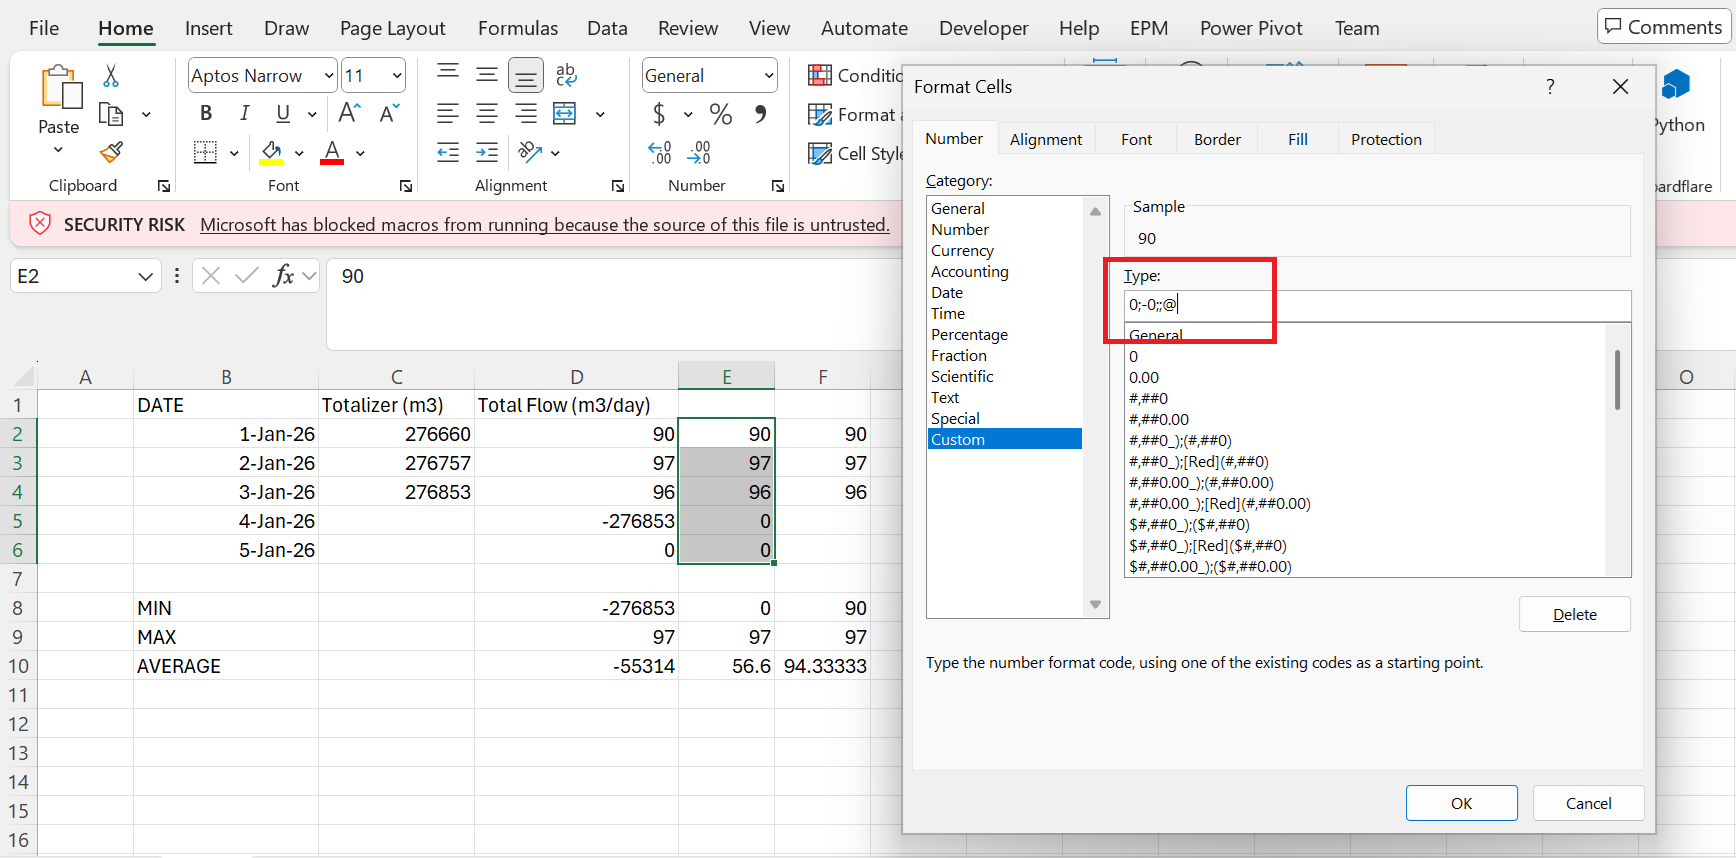Click the Increase Indent icon
Screen dimensions: 1736x858
click(x=487, y=152)
